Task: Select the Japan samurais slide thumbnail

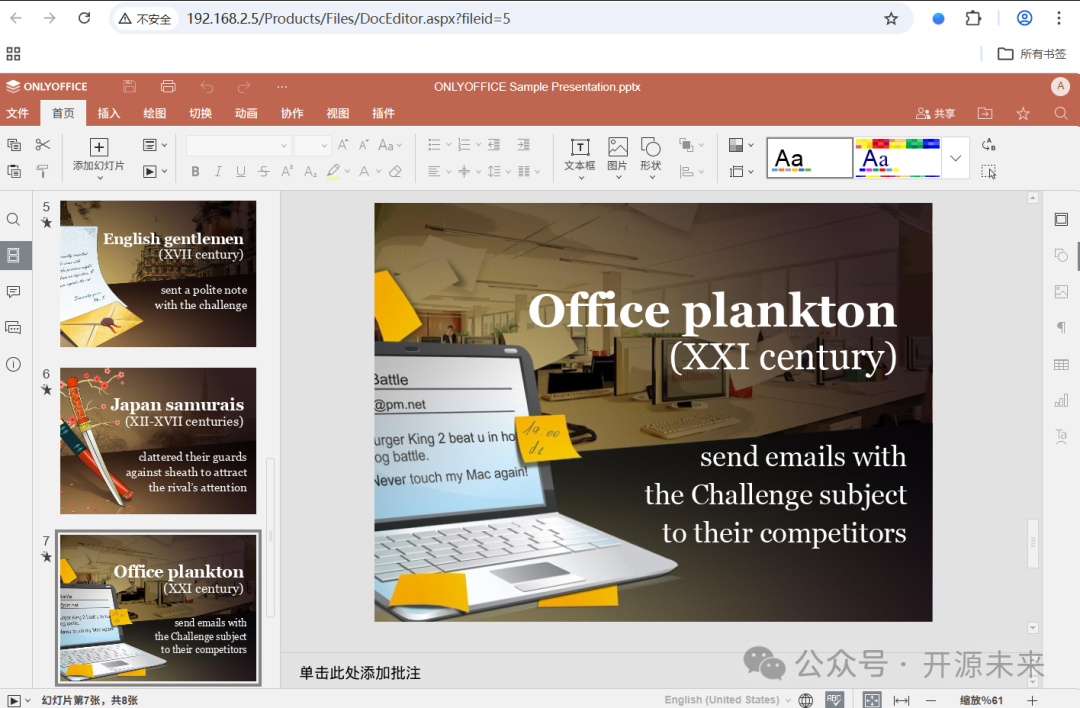Action: (157, 441)
